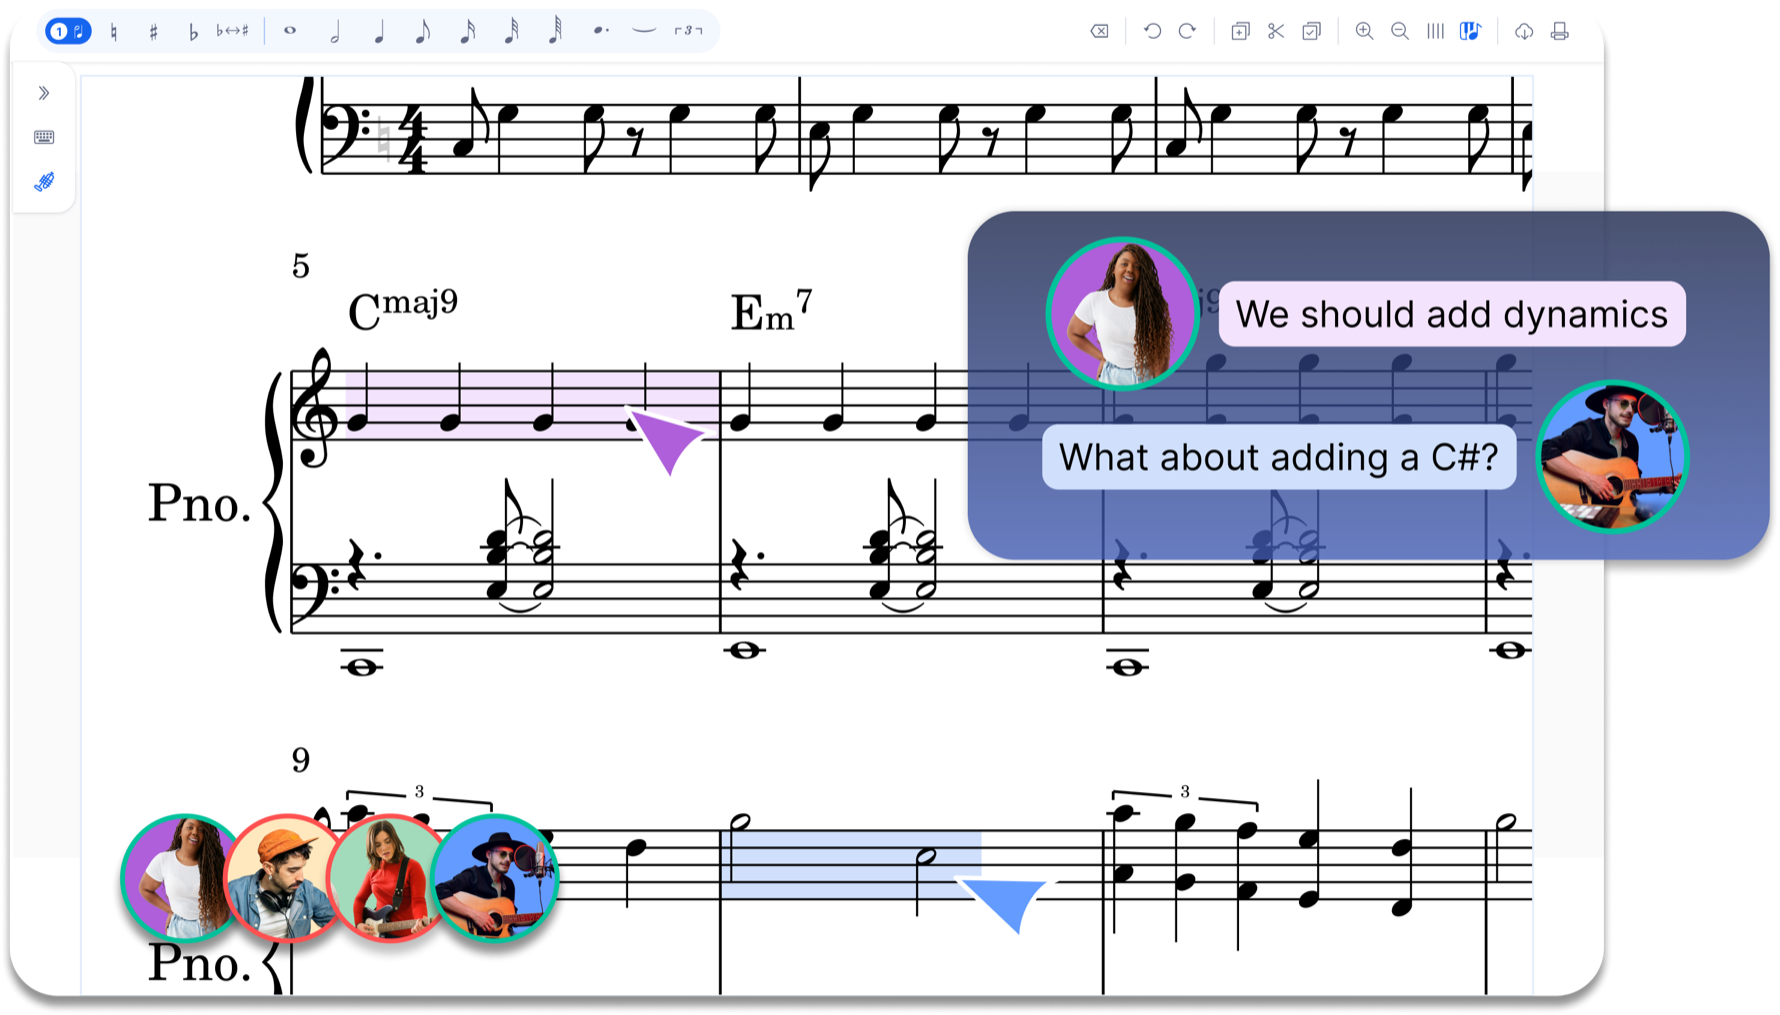Click the treble clef in measure 5

pos(315,408)
